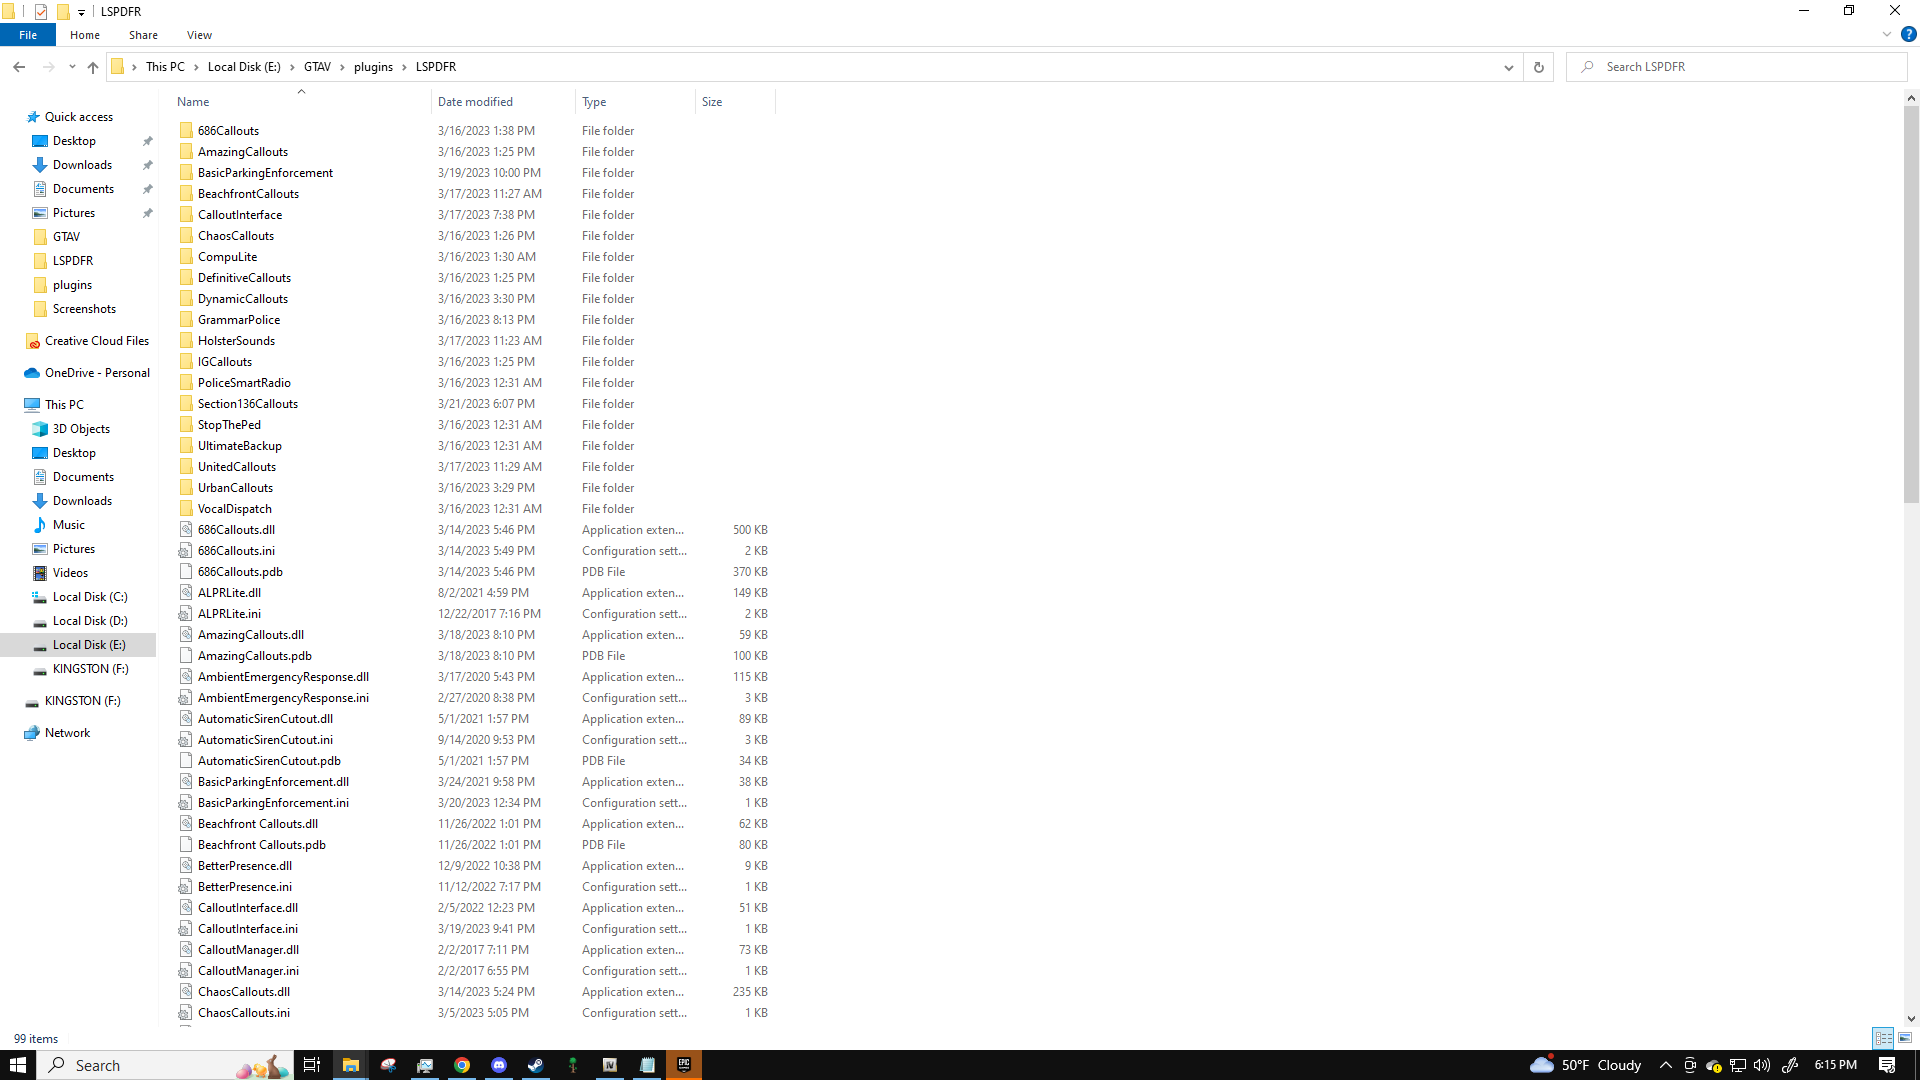Open the Help question mark icon
This screenshot has height=1080, width=1920.
pyautogui.click(x=1908, y=34)
